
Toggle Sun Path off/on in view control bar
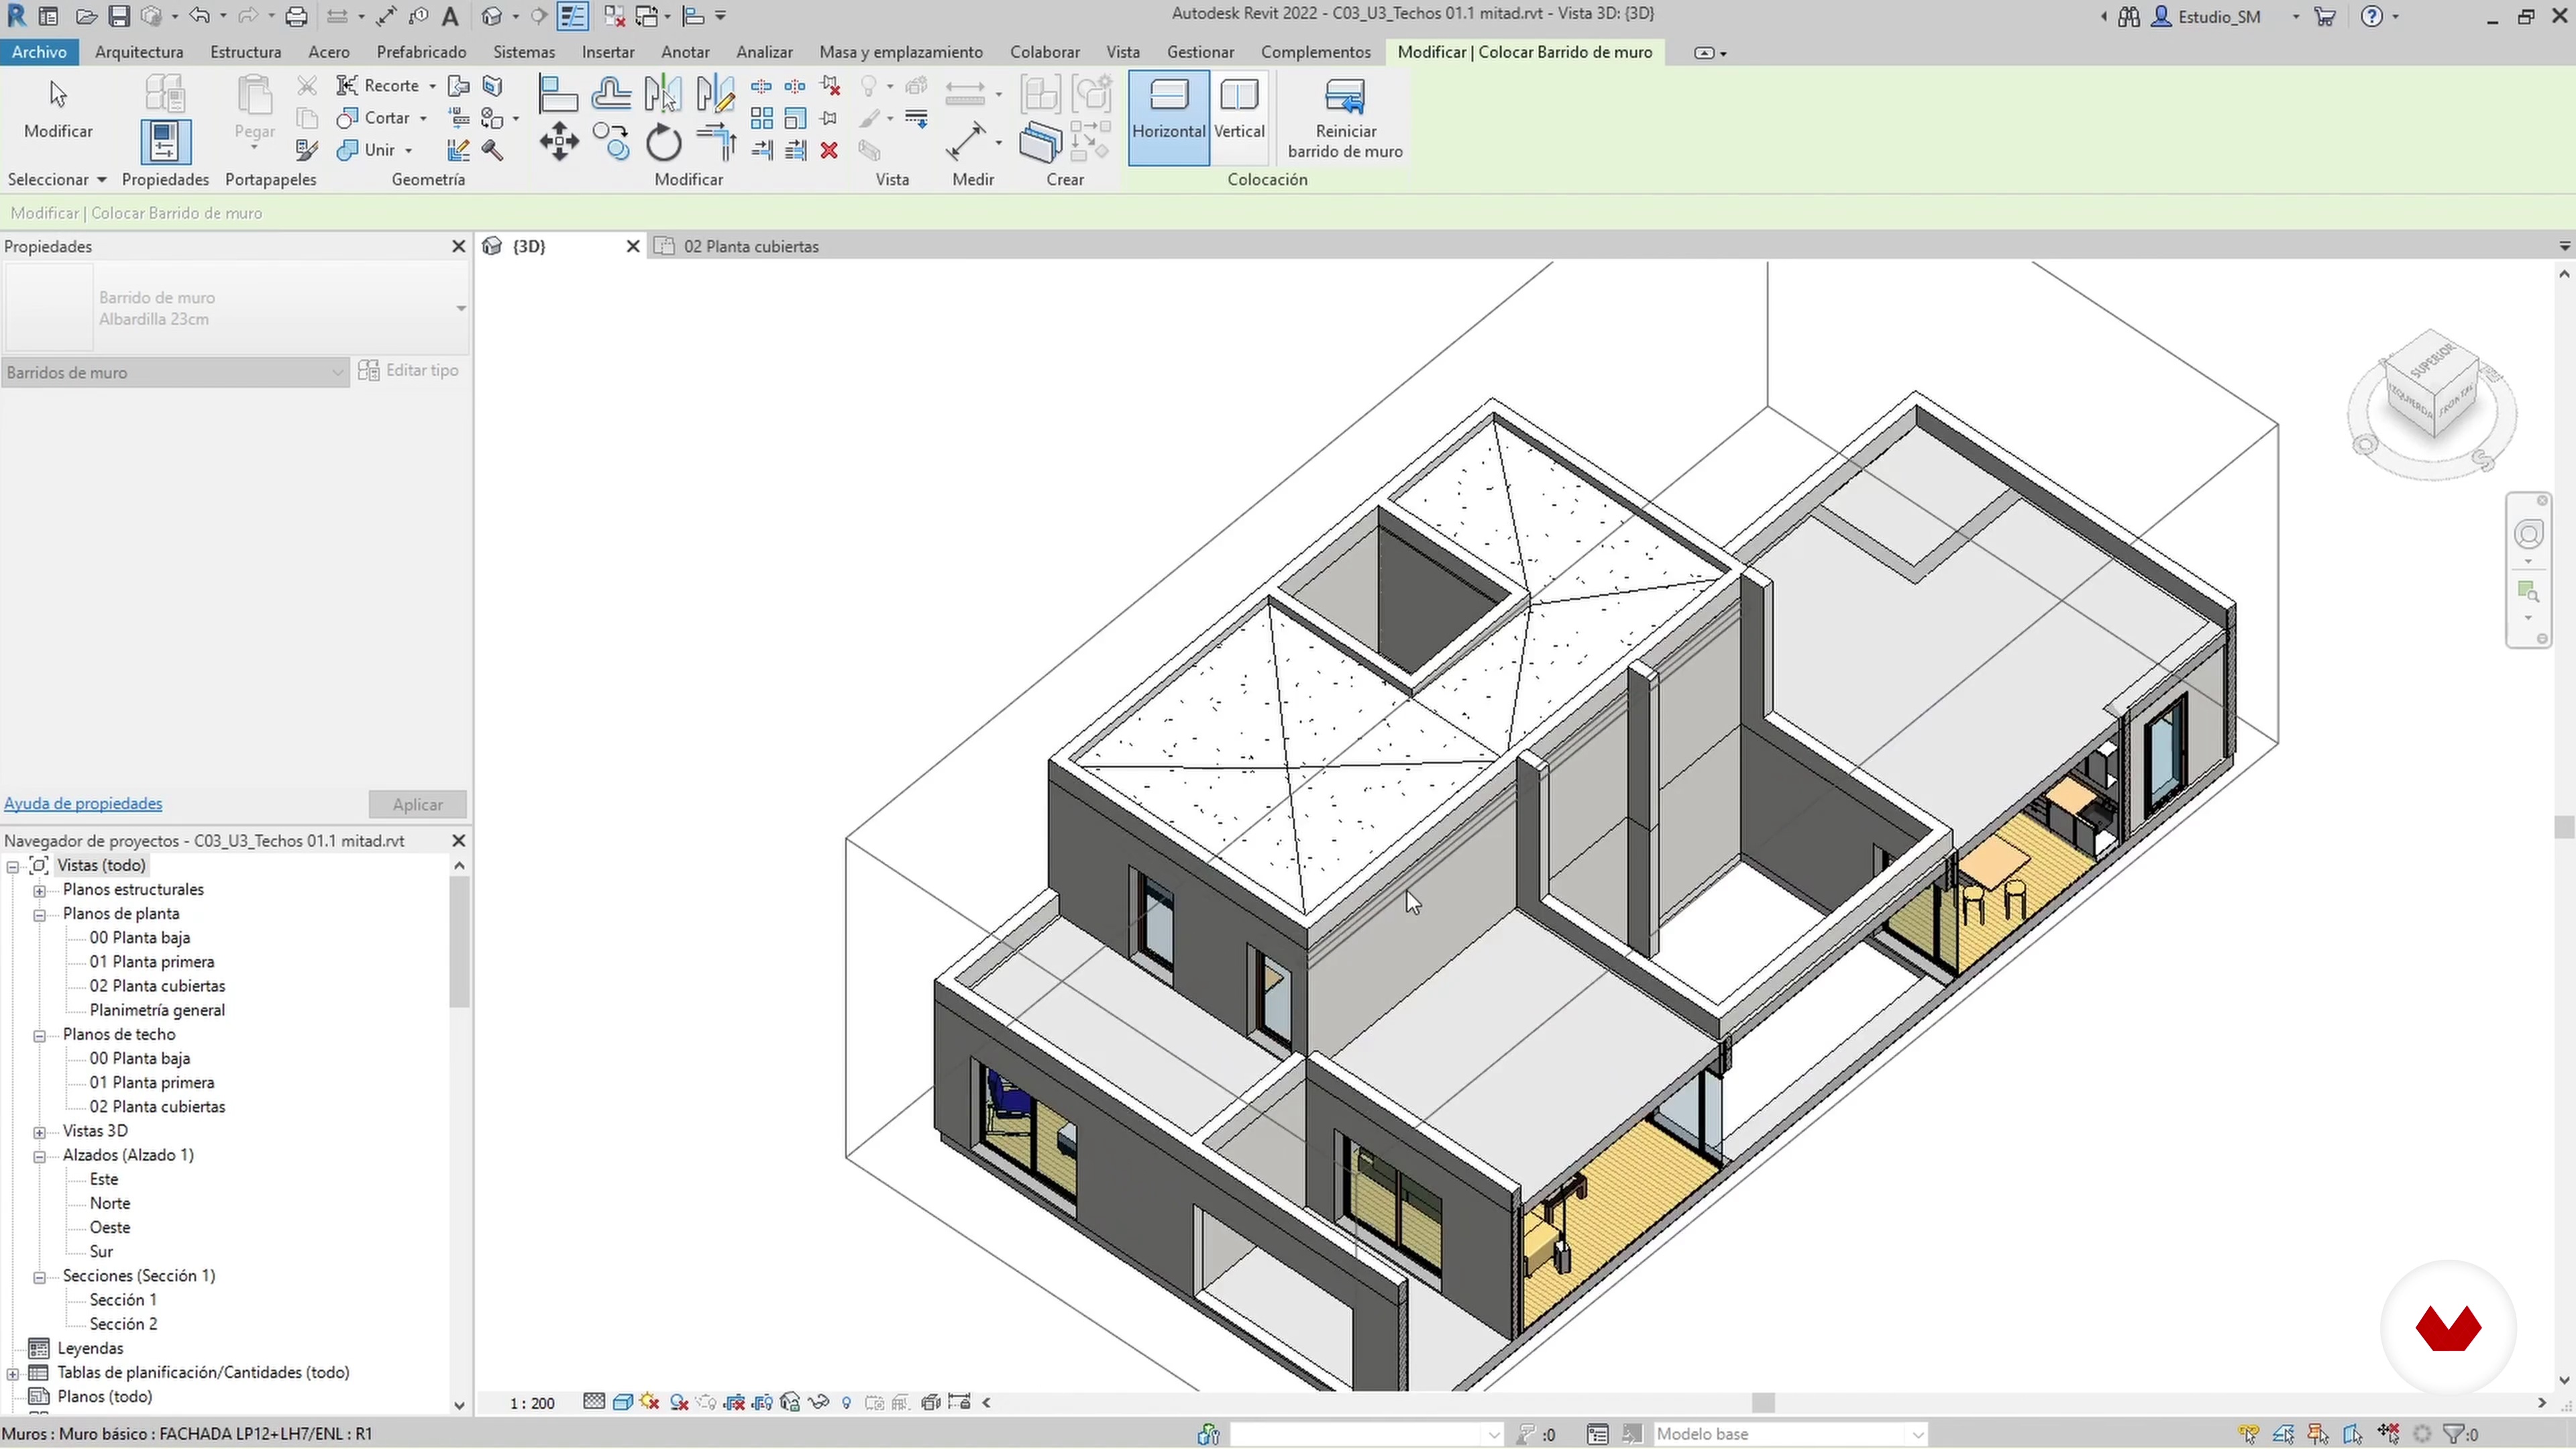[x=650, y=1403]
